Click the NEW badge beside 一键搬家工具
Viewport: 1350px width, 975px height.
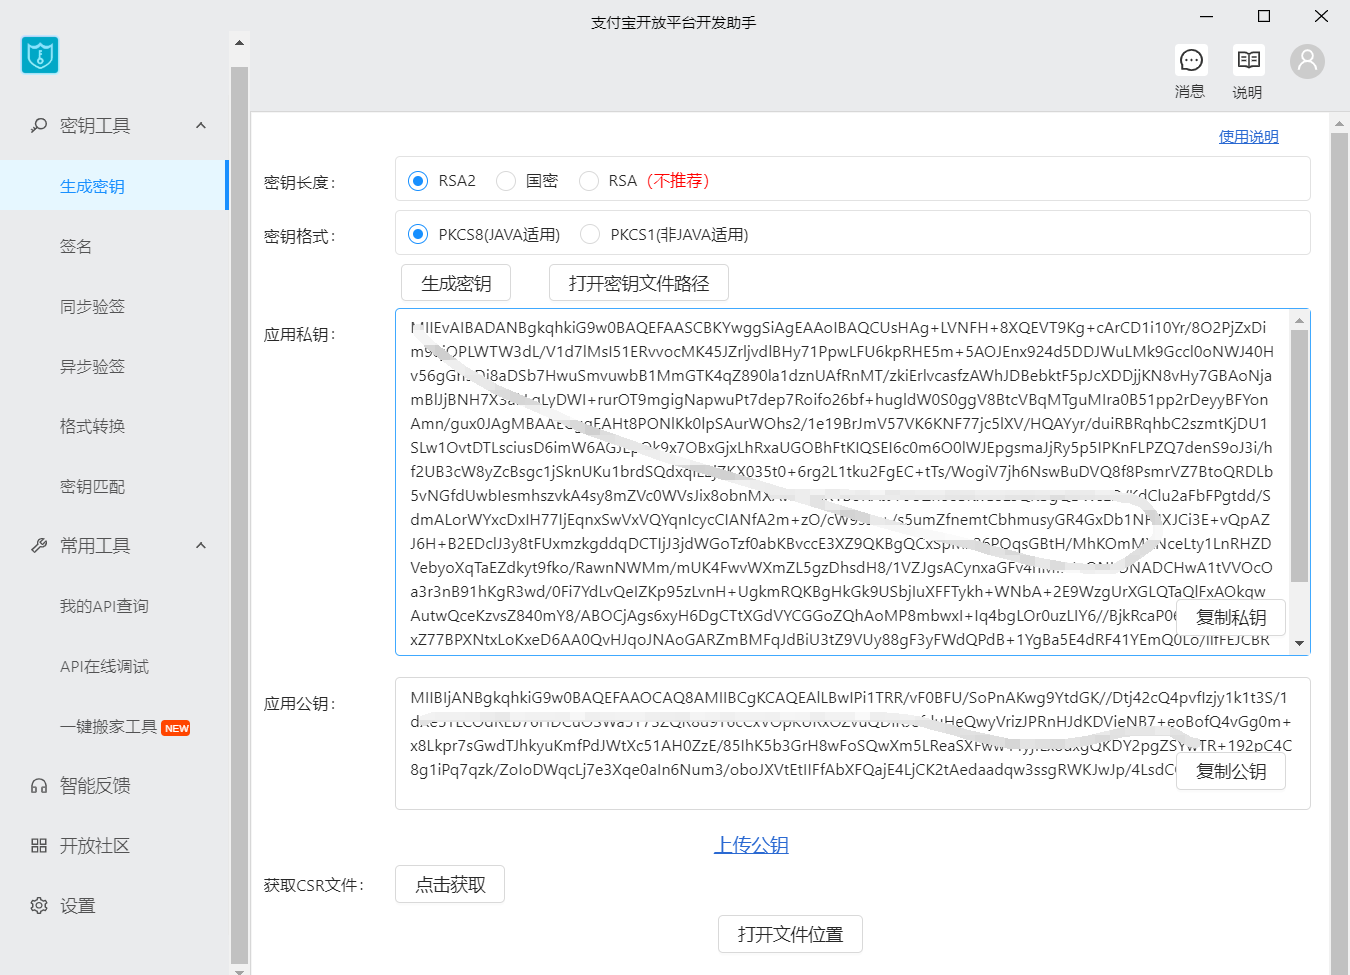click(x=176, y=728)
